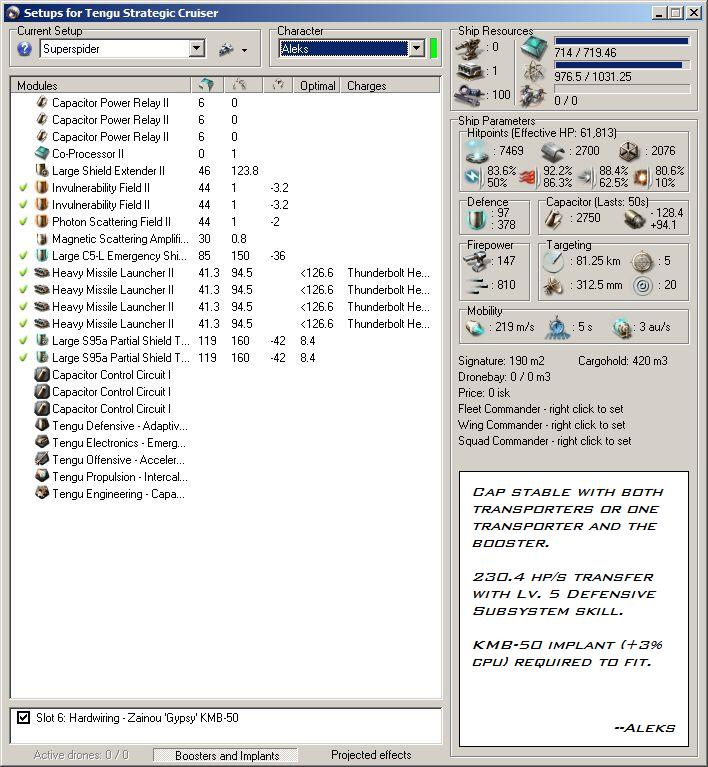Viewport: 708px width, 767px height.
Task: Open the Active drones tab
Action: click(x=81, y=755)
